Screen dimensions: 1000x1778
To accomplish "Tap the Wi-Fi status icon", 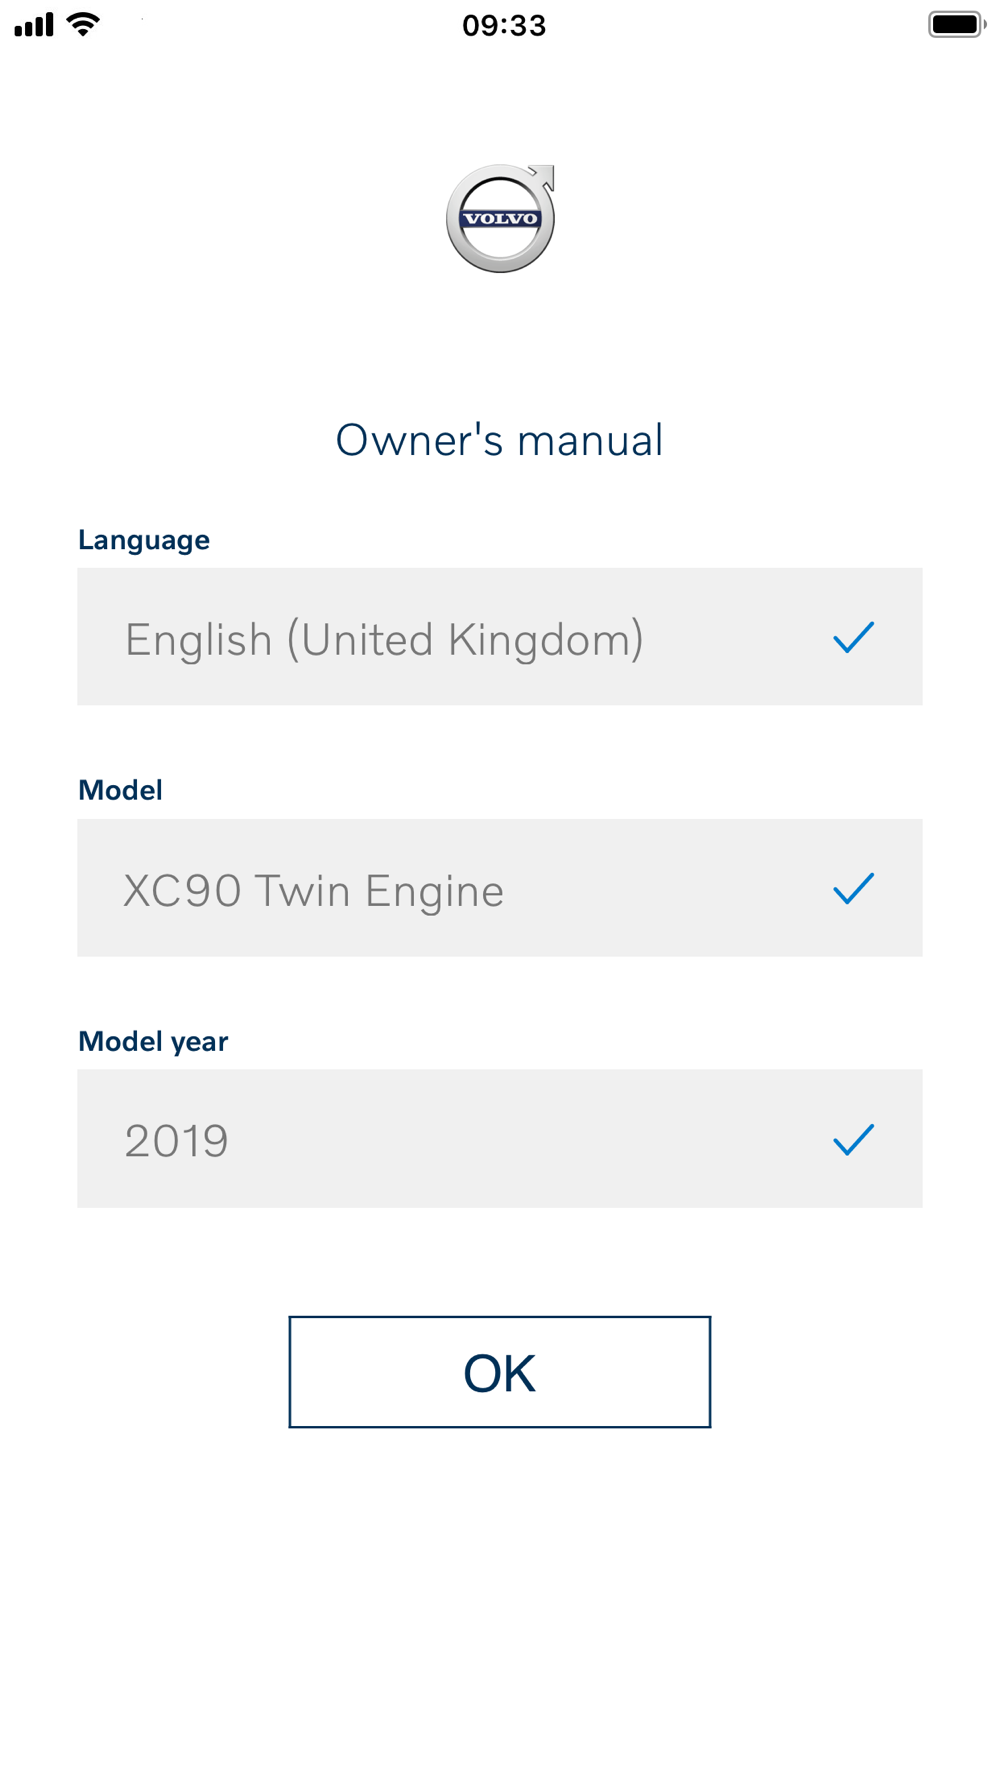I will pos(84,24).
